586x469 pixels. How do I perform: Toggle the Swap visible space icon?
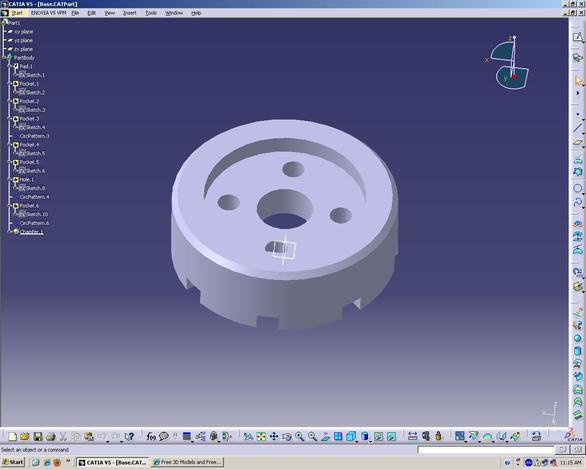391,436
